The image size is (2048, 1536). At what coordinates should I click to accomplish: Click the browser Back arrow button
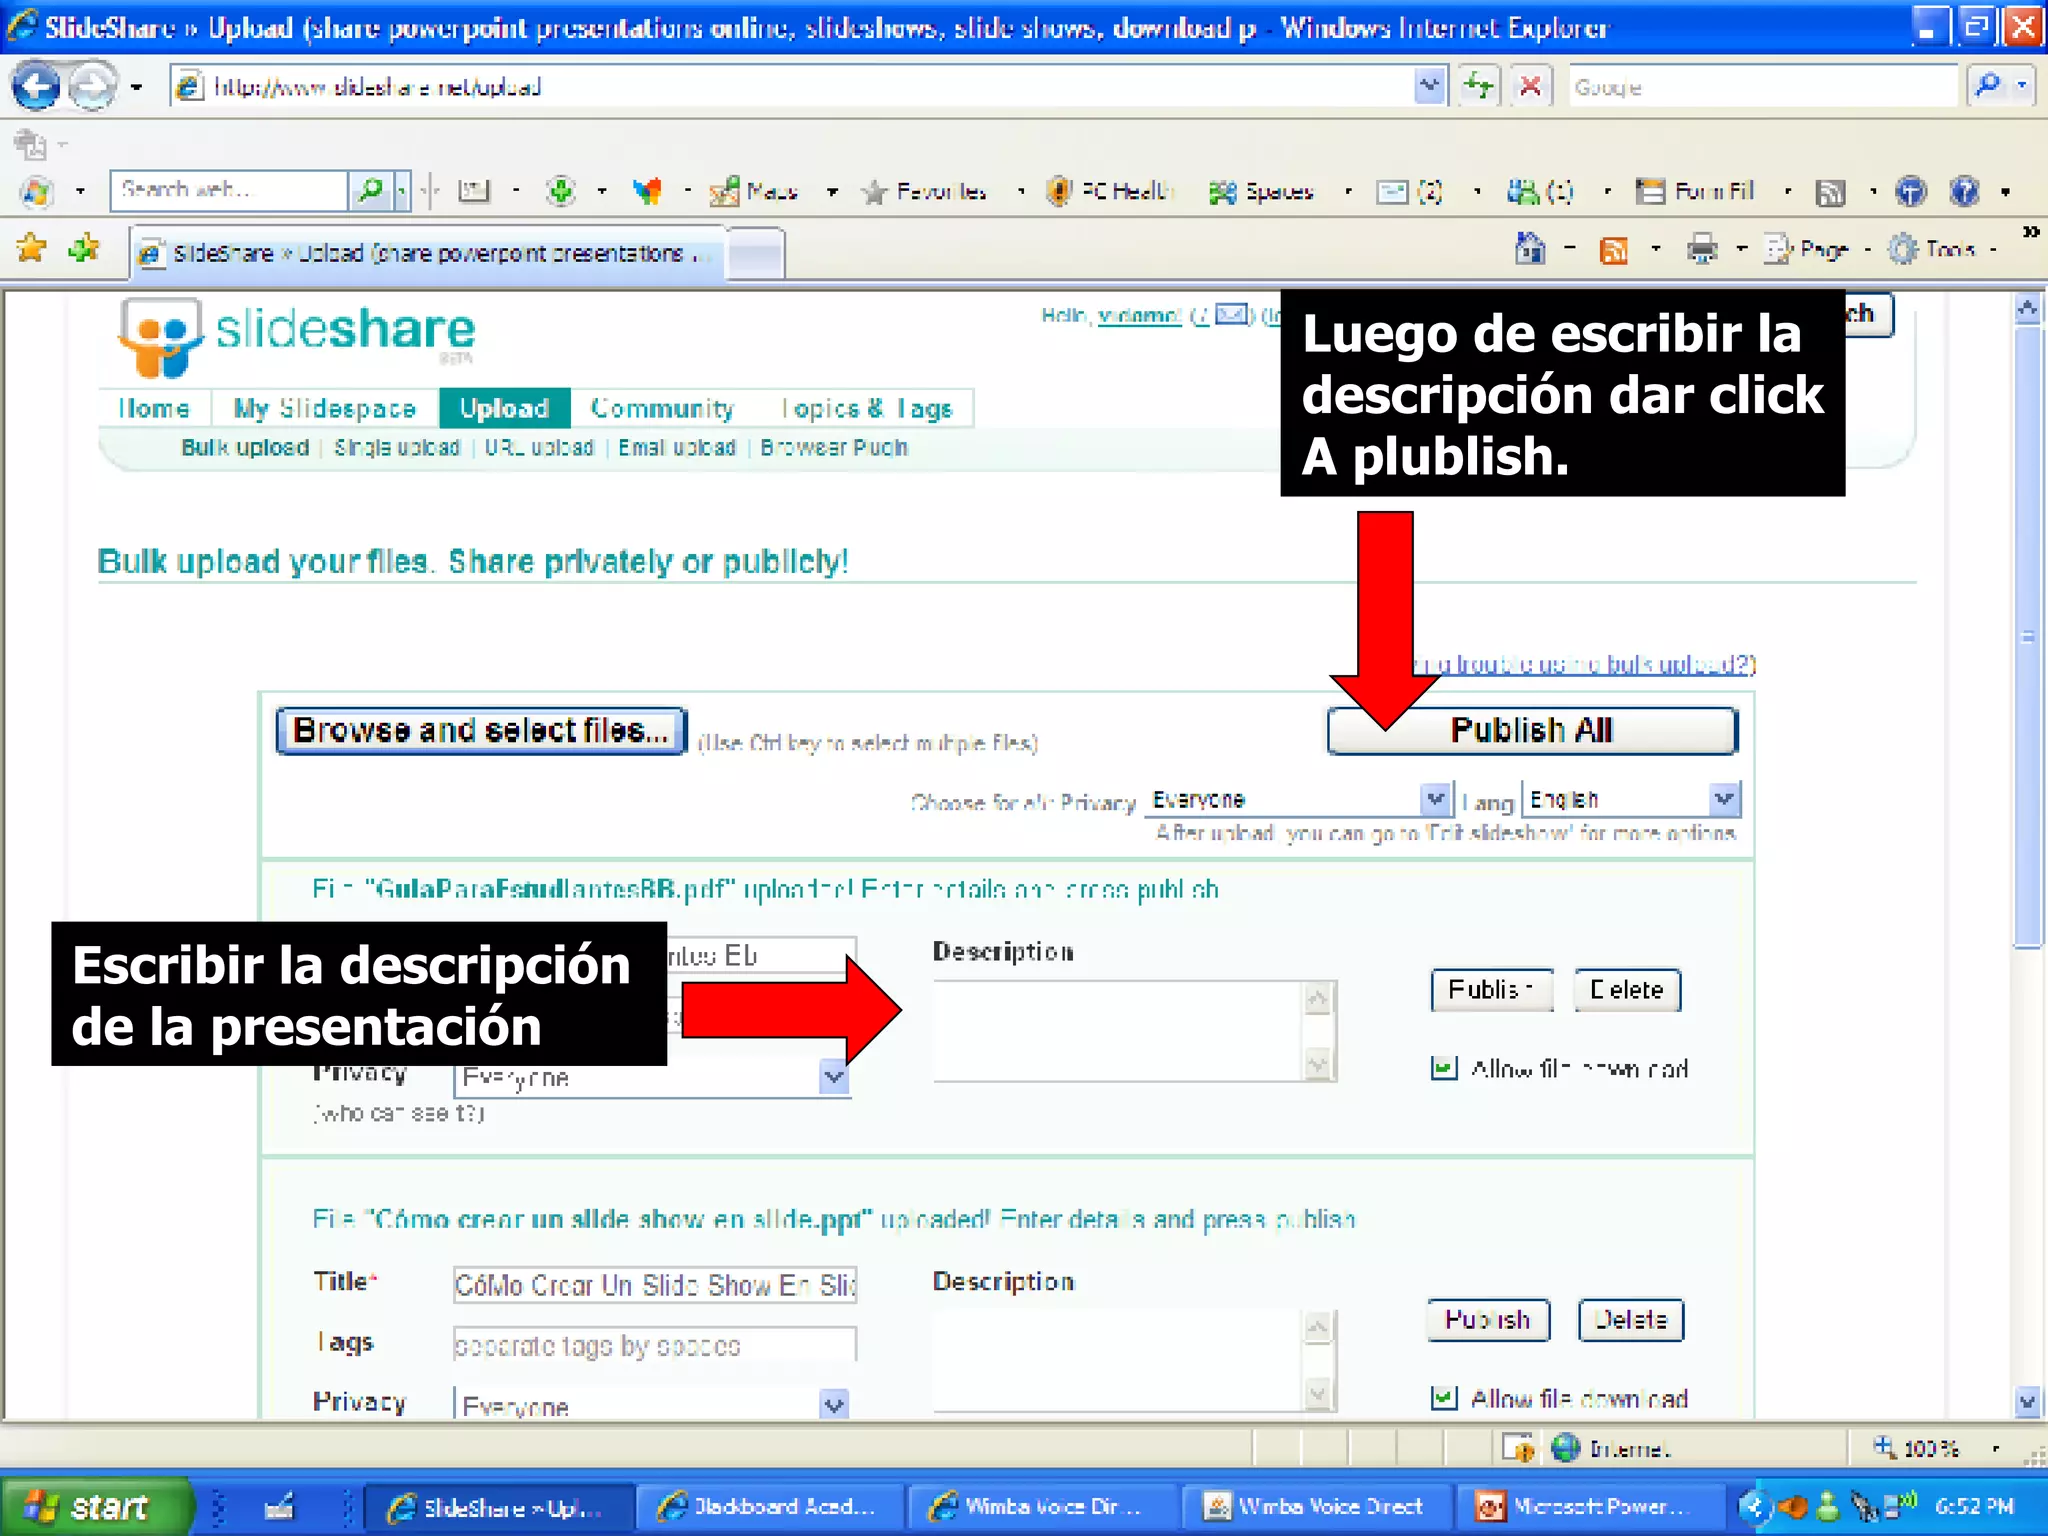point(37,87)
